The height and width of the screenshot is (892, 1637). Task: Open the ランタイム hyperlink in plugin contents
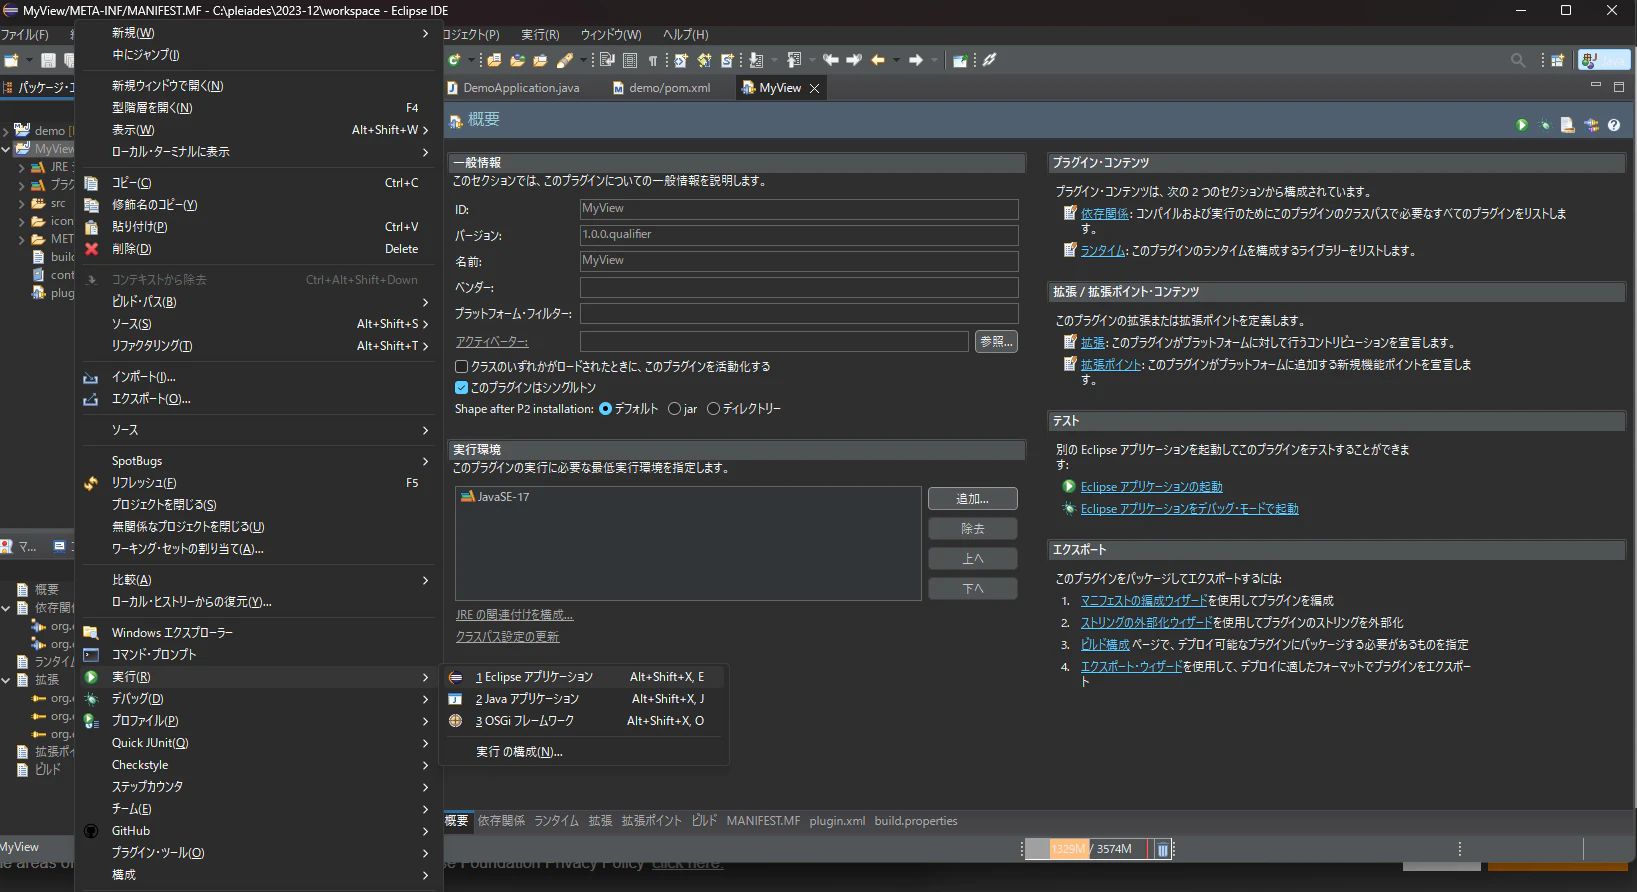tap(1104, 251)
